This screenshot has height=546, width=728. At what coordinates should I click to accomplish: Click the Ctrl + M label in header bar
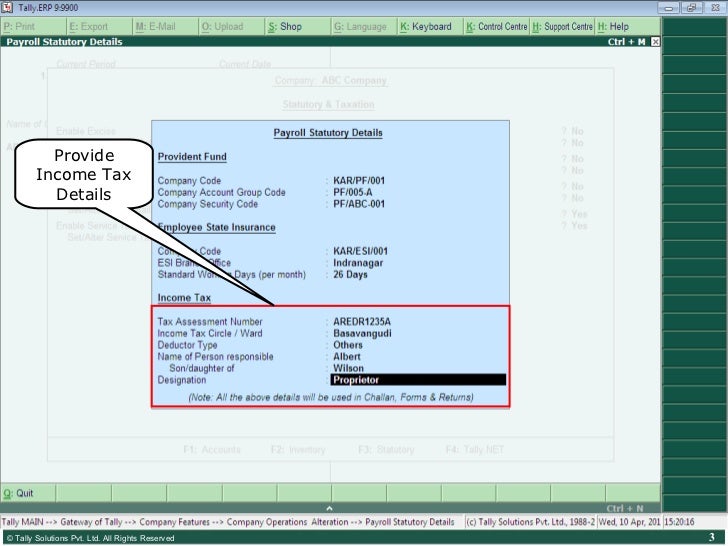[x=626, y=42]
